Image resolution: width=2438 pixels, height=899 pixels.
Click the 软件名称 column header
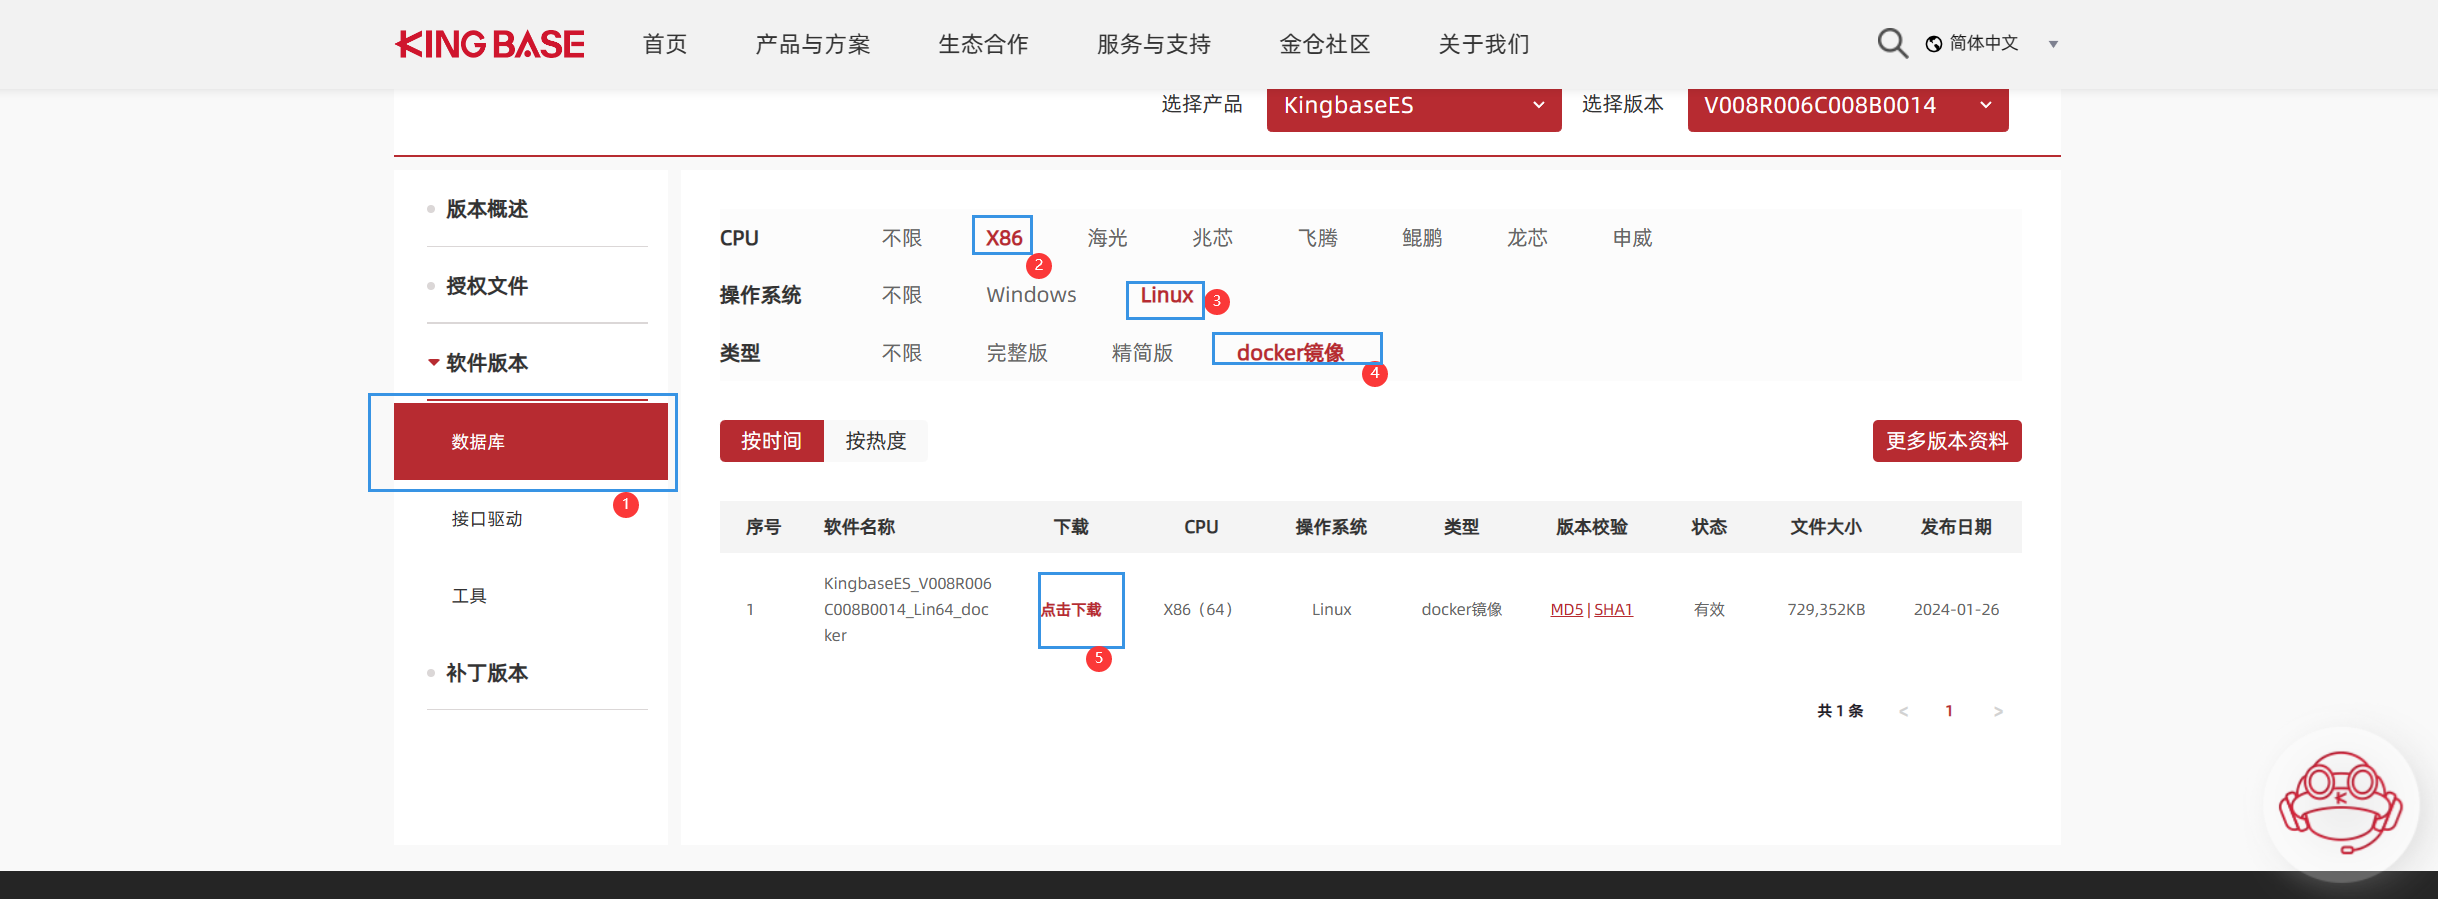tap(859, 527)
